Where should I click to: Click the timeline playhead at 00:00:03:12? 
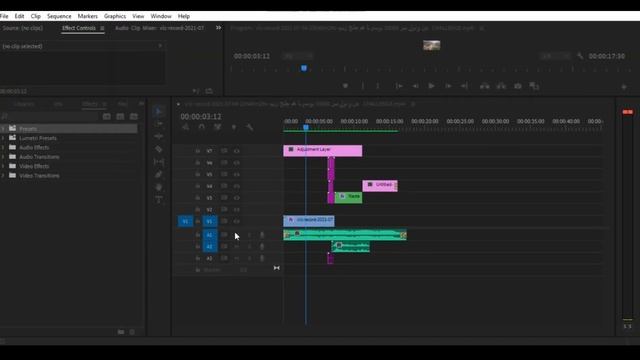(x=306, y=128)
